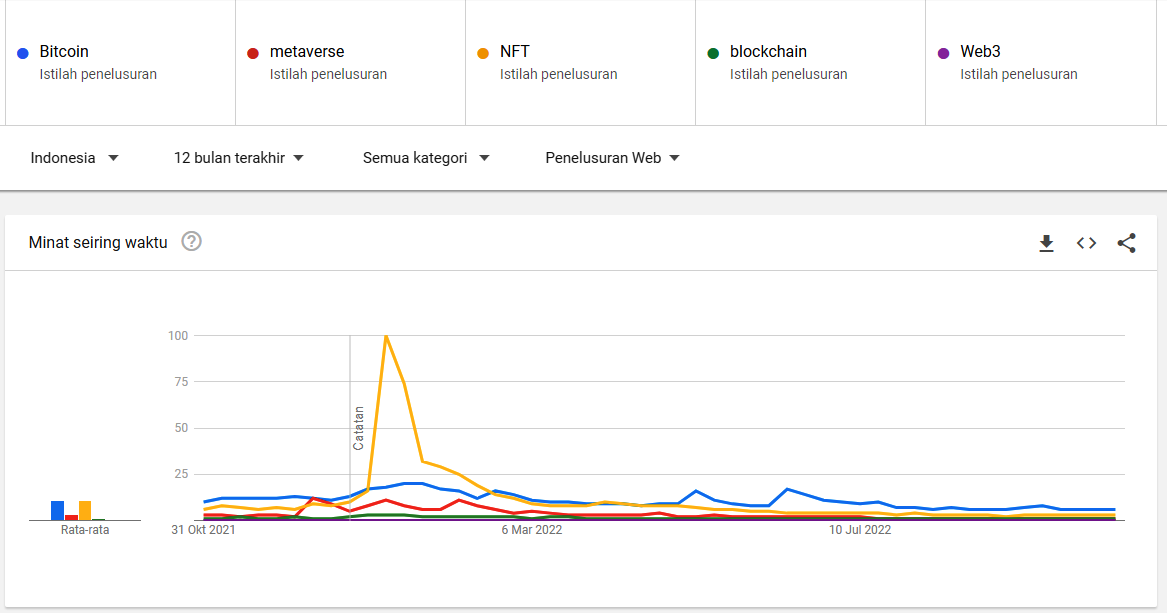Expand the 12 bulan terakhir time range
Image resolution: width=1167 pixels, height=613 pixels.
(x=239, y=158)
